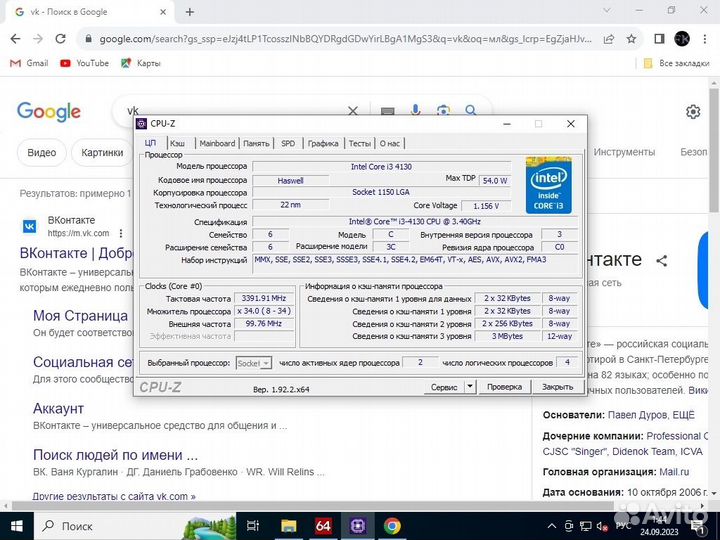Open the Поиск людей по имени sitelink
720x540 pixels.
115,455
